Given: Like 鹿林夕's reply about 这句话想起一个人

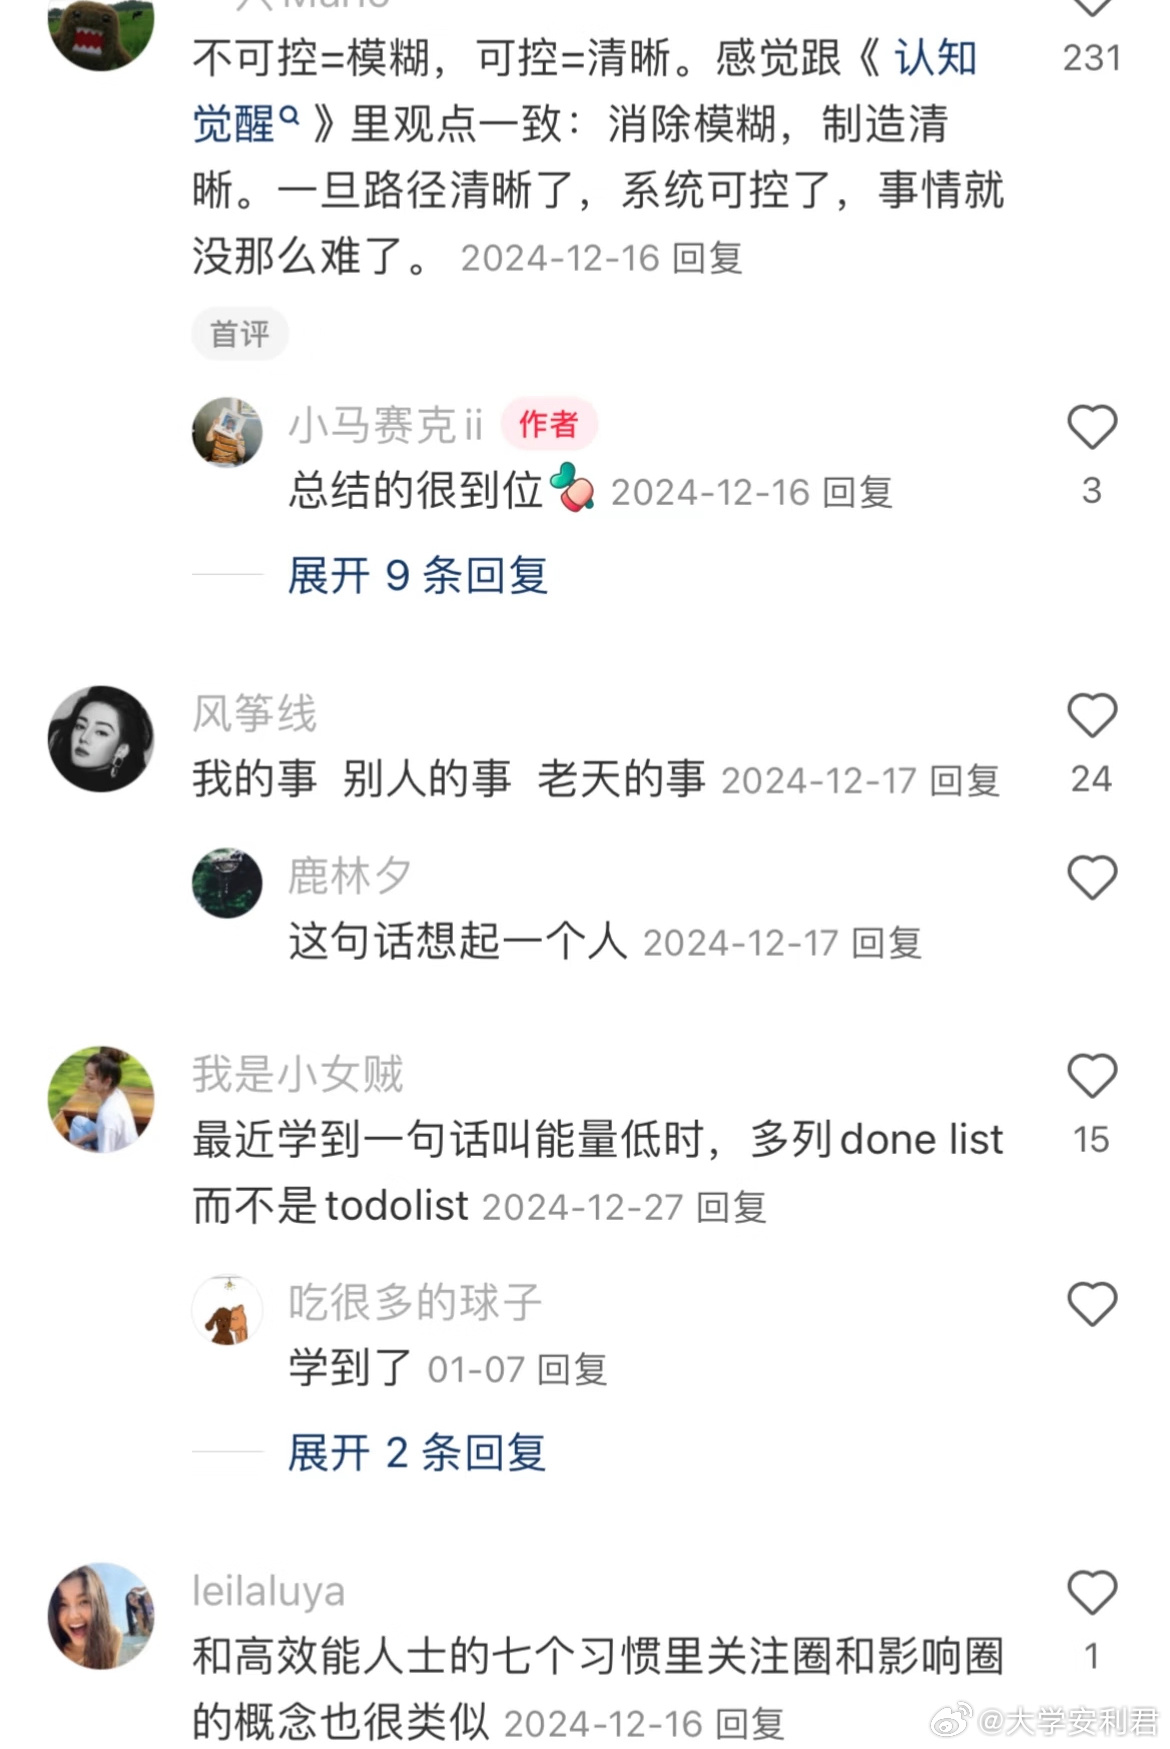Looking at the screenshot, I should tap(1091, 878).
